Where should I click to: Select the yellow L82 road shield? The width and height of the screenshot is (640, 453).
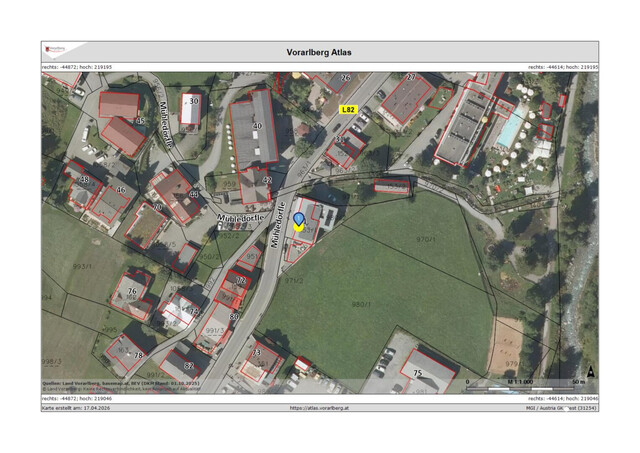[348, 107]
